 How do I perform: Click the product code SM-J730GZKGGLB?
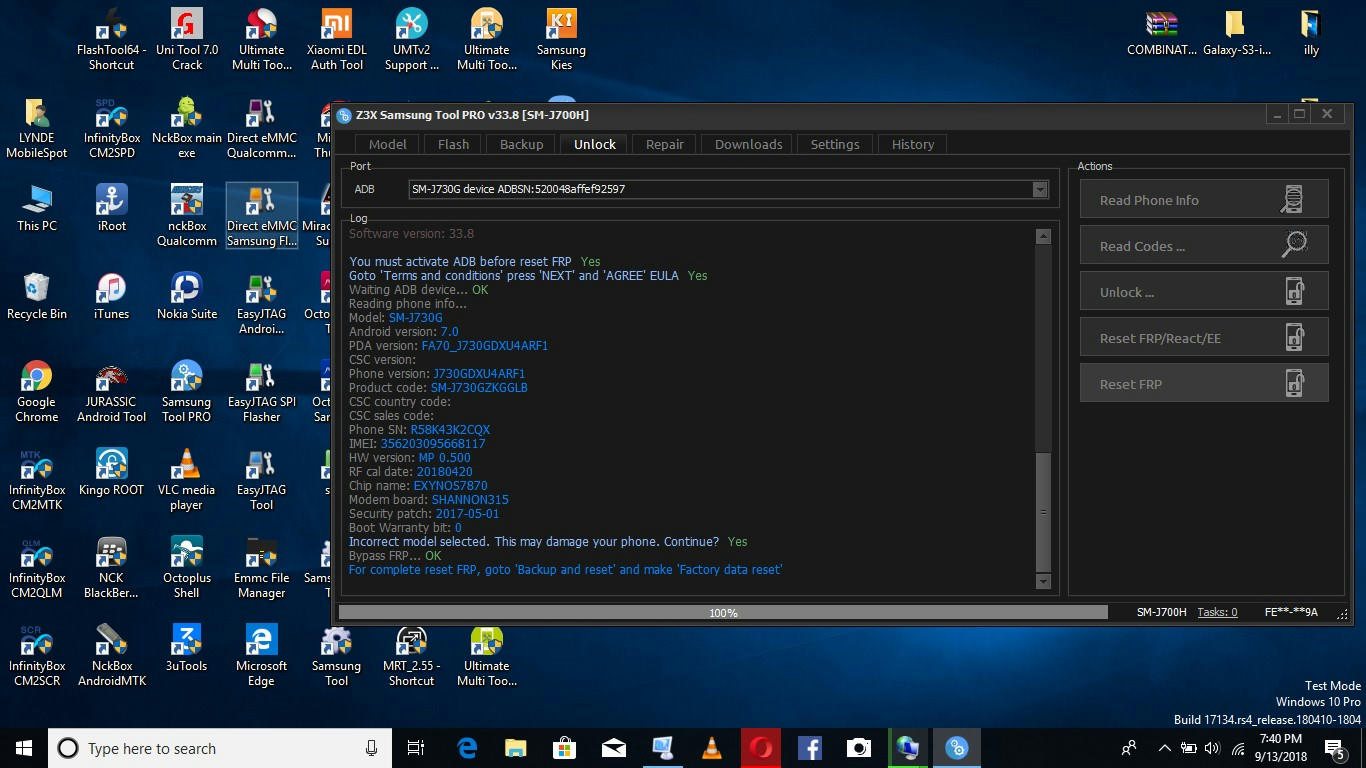(479, 388)
